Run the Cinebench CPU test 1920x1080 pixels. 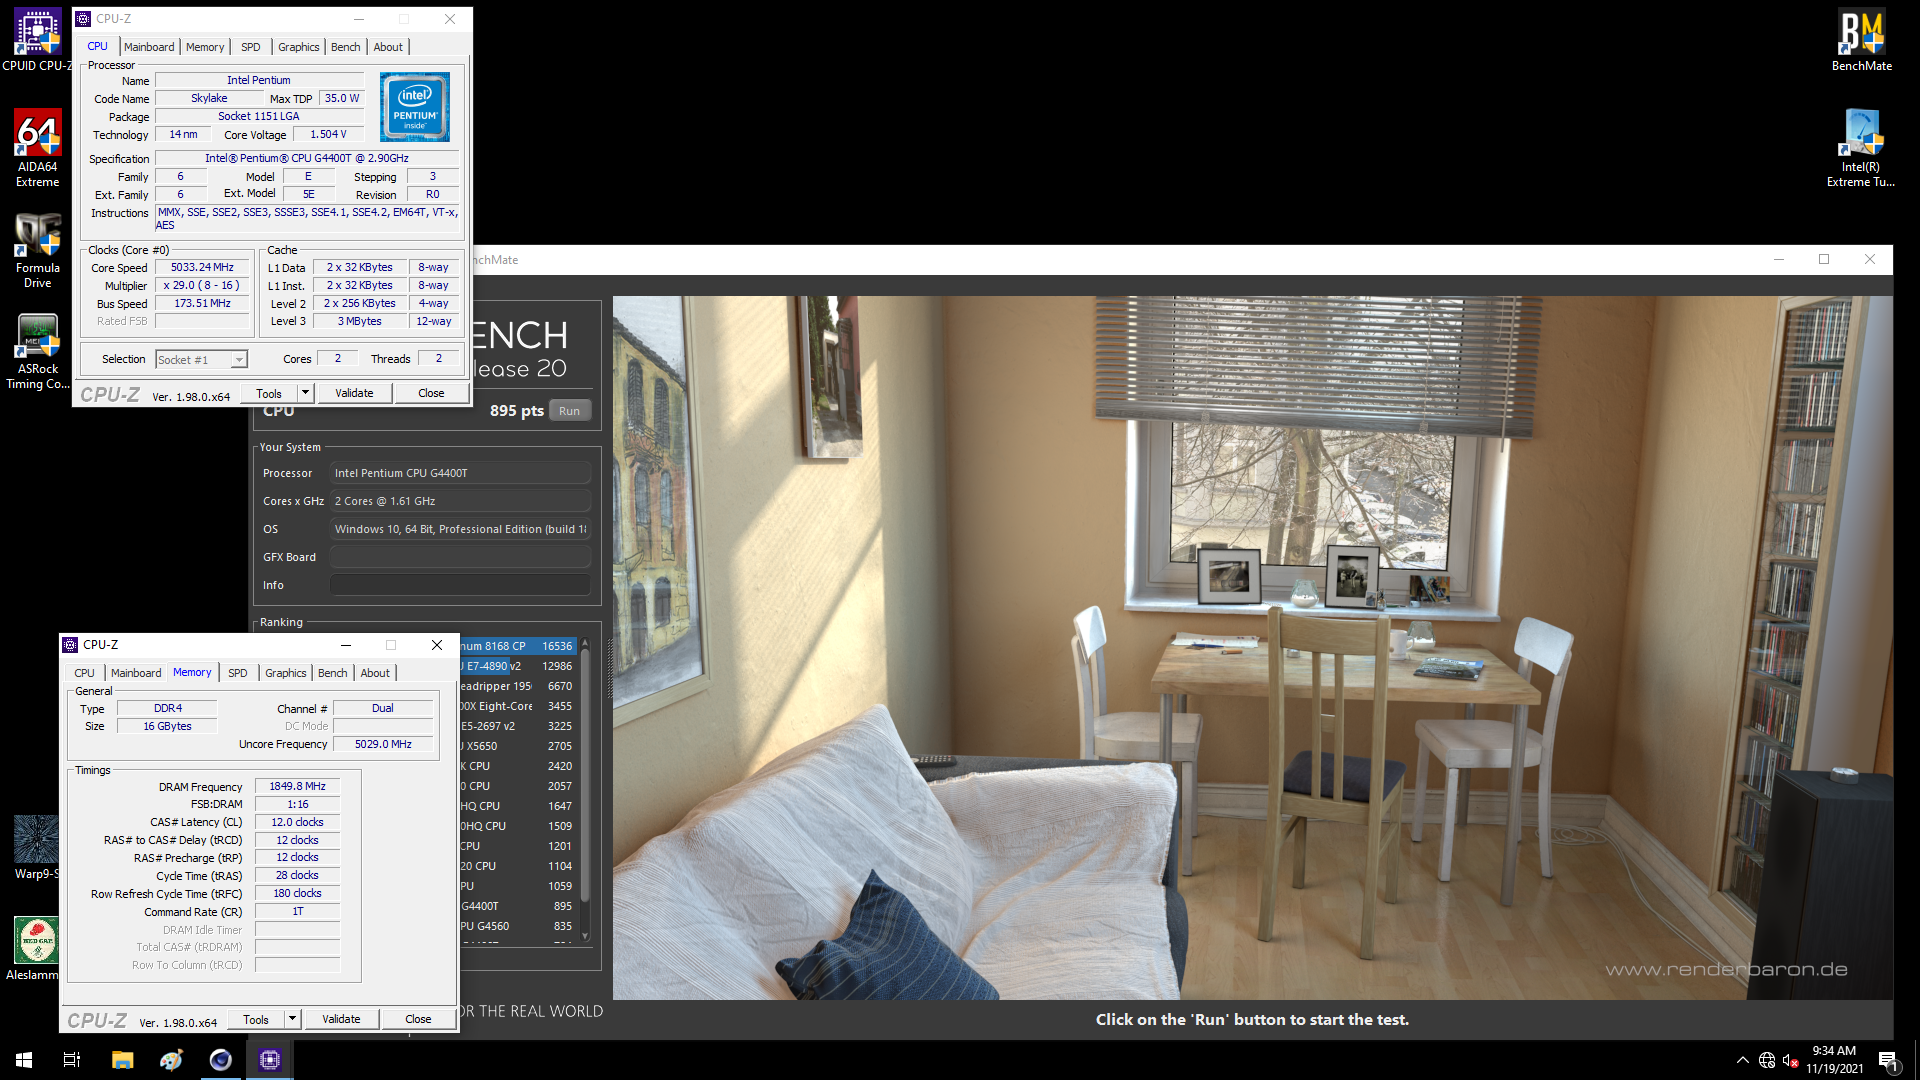569,411
